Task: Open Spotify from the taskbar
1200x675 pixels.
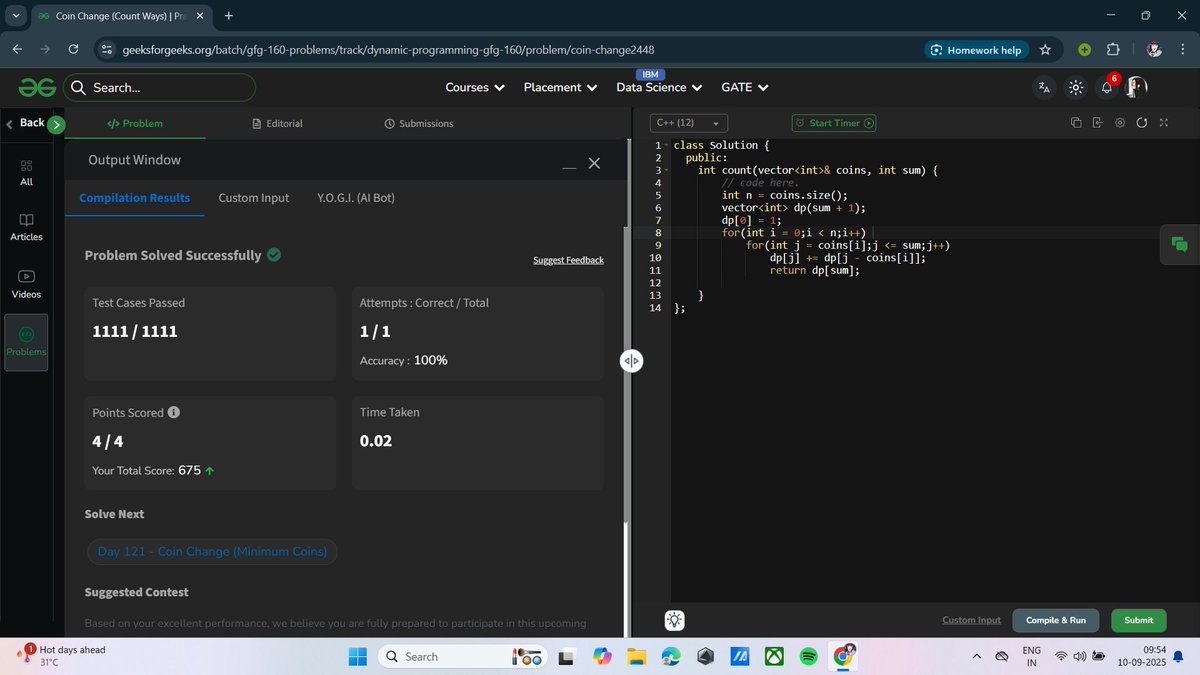Action: [808, 656]
